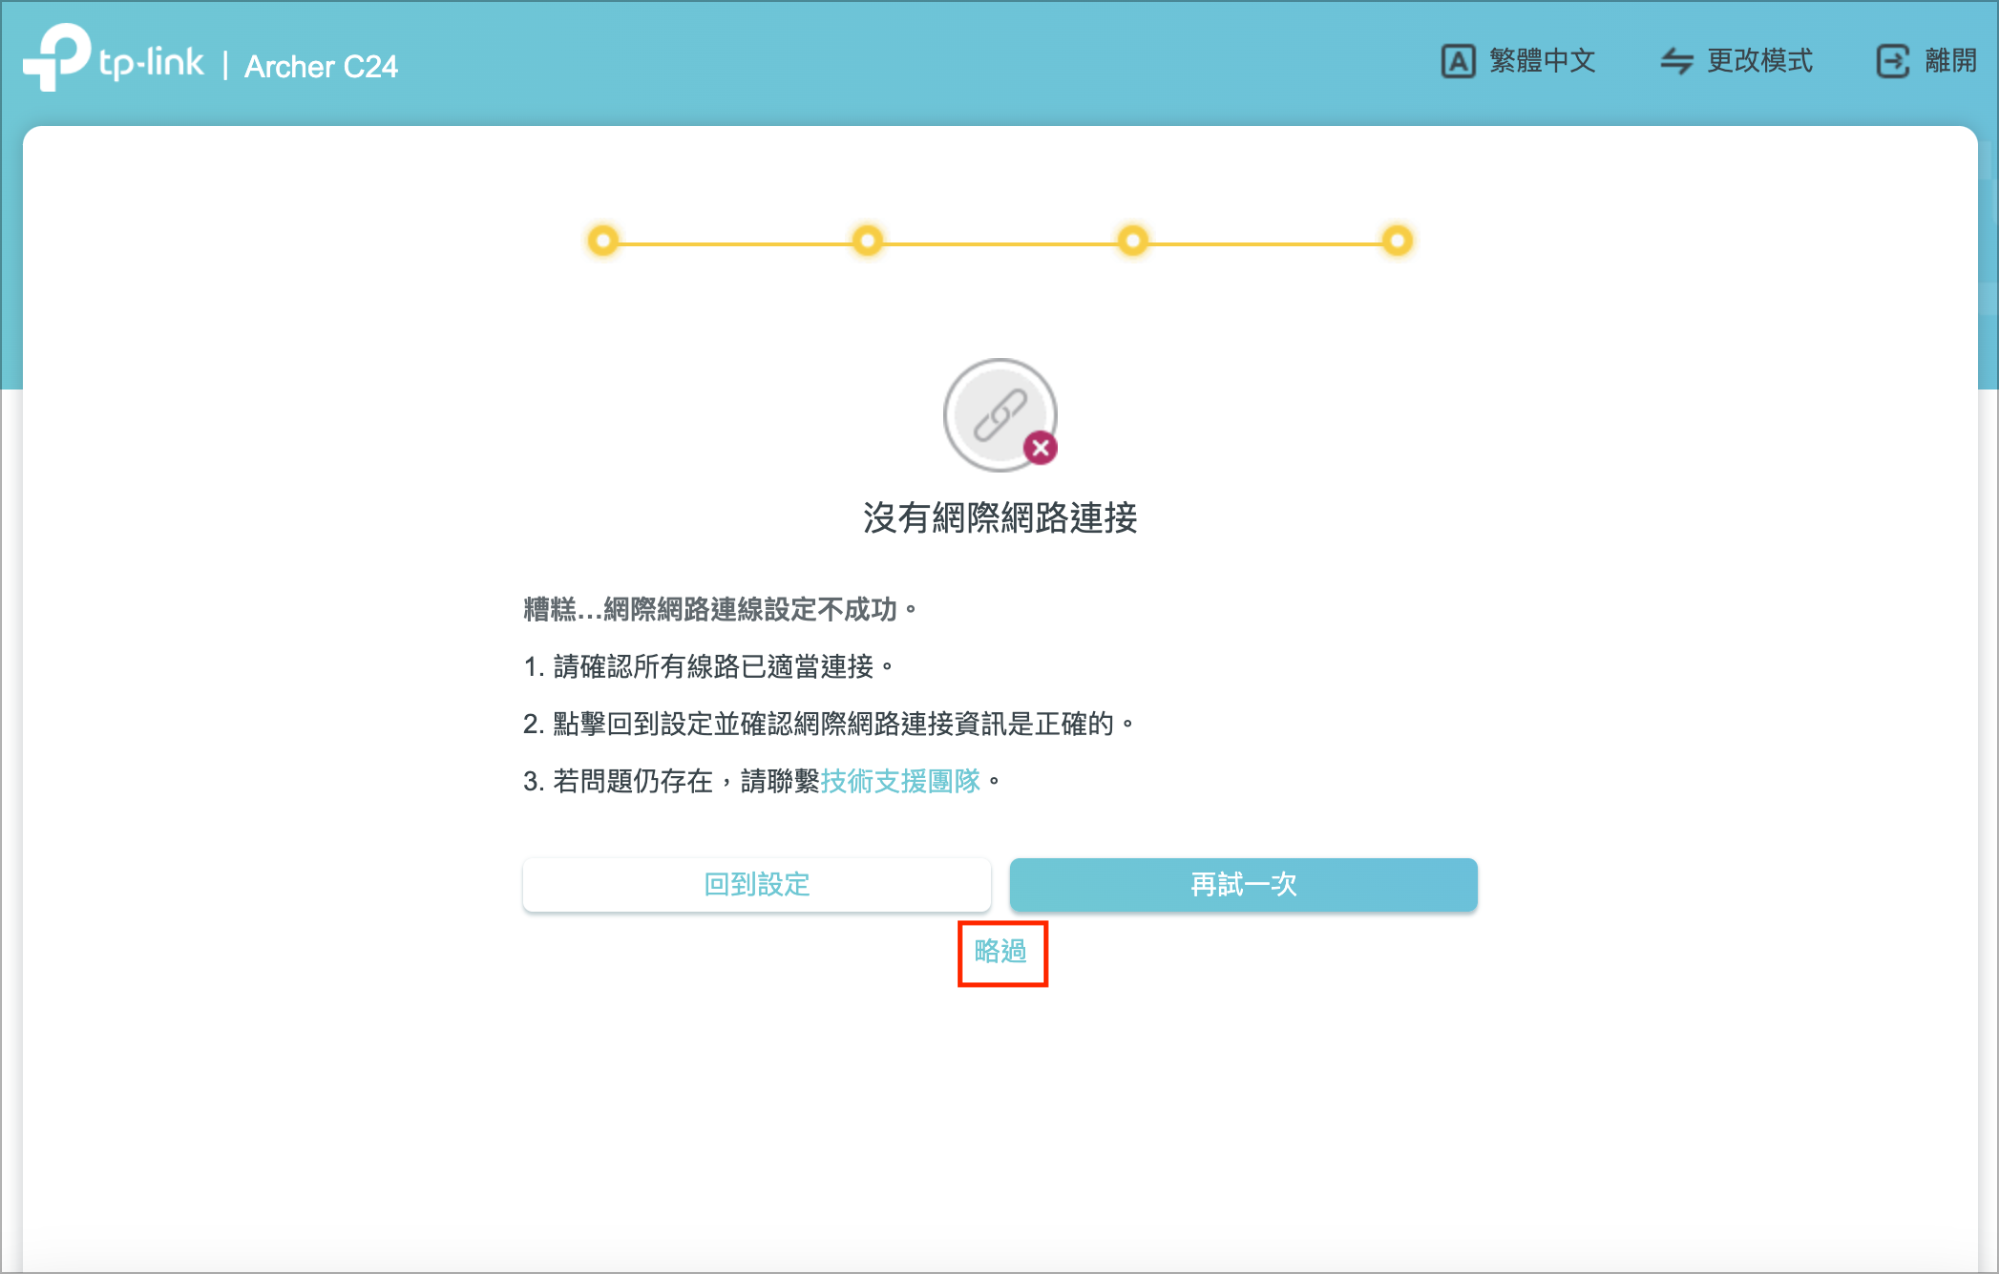Click the language icon beside 繁體中文
1999x1274 pixels.
(x=1457, y=61)
